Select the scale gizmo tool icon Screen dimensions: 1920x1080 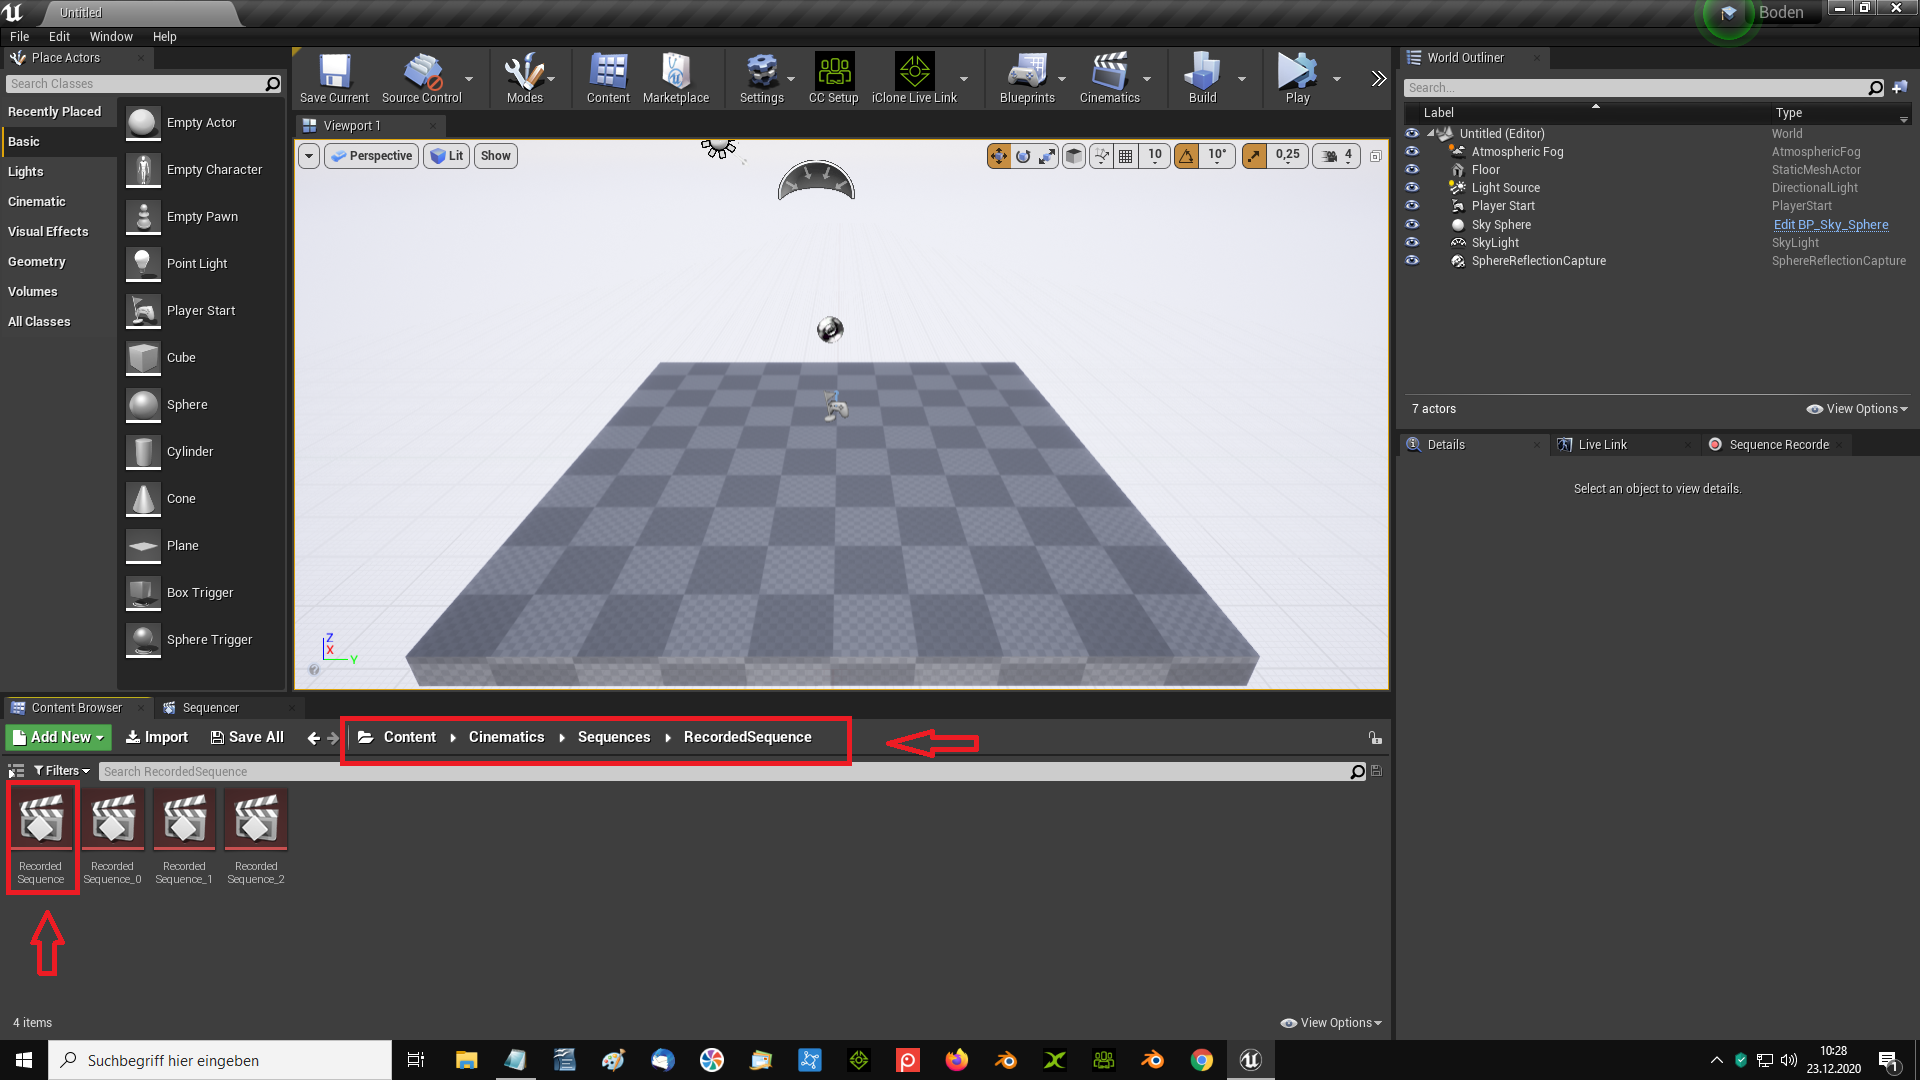[1047, 156]
